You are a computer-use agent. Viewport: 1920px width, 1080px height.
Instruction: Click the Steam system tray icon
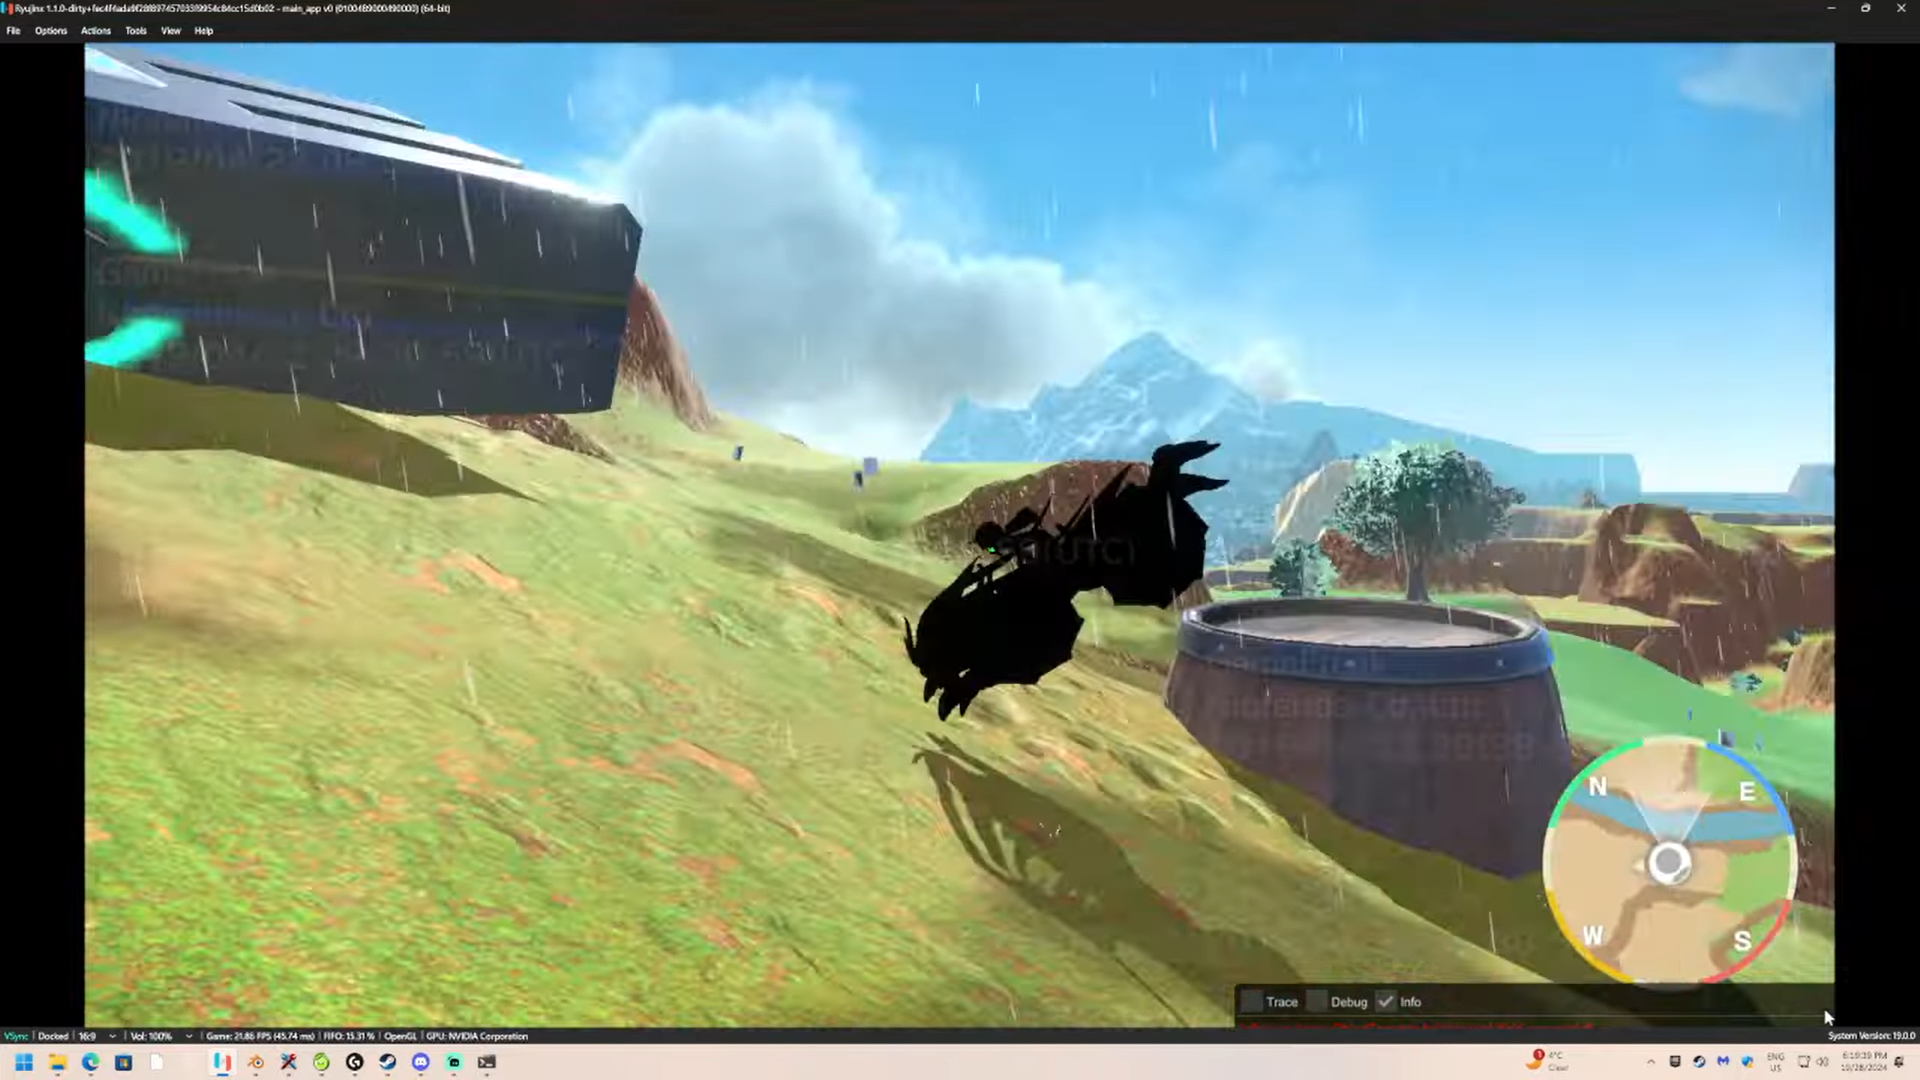pos(1699,1062)
